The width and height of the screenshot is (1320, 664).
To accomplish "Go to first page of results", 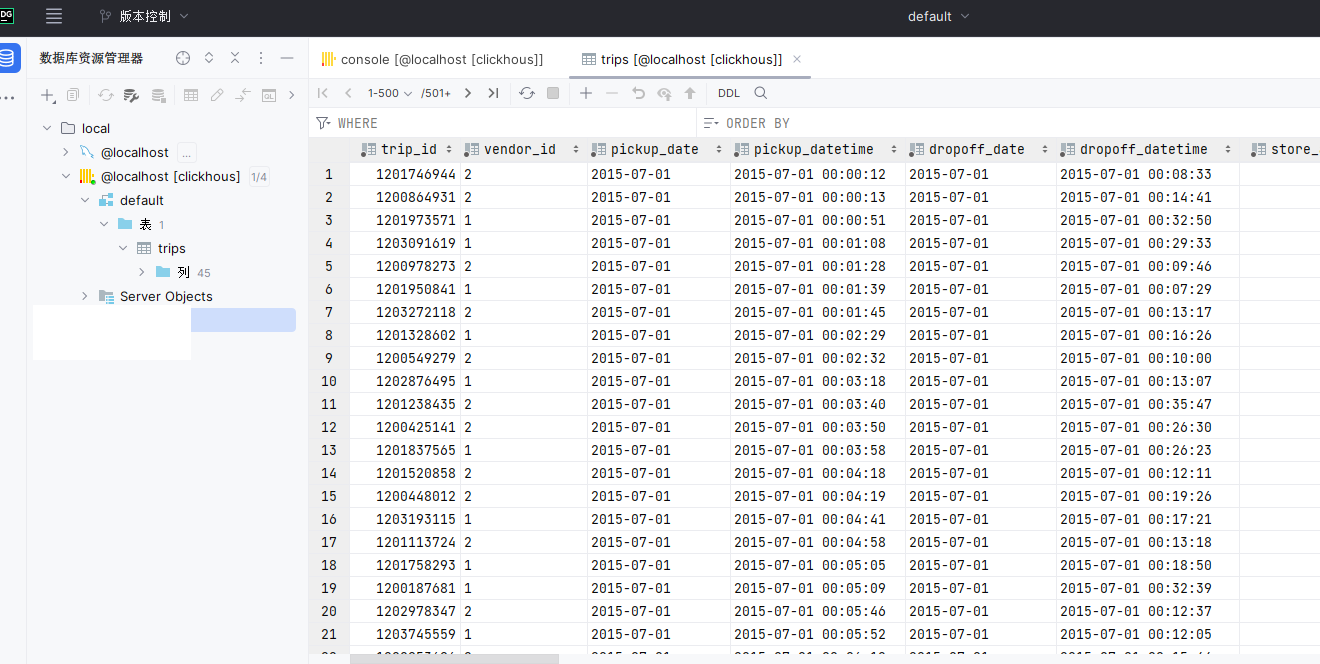I will pyautogui.click(x=322, y=93).
